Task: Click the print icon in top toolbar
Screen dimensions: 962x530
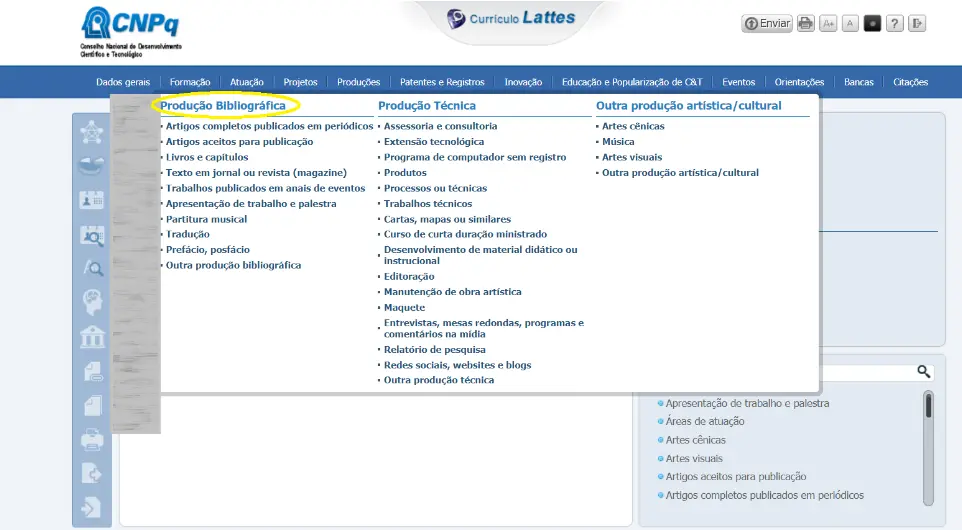Action: pos(805,24)
